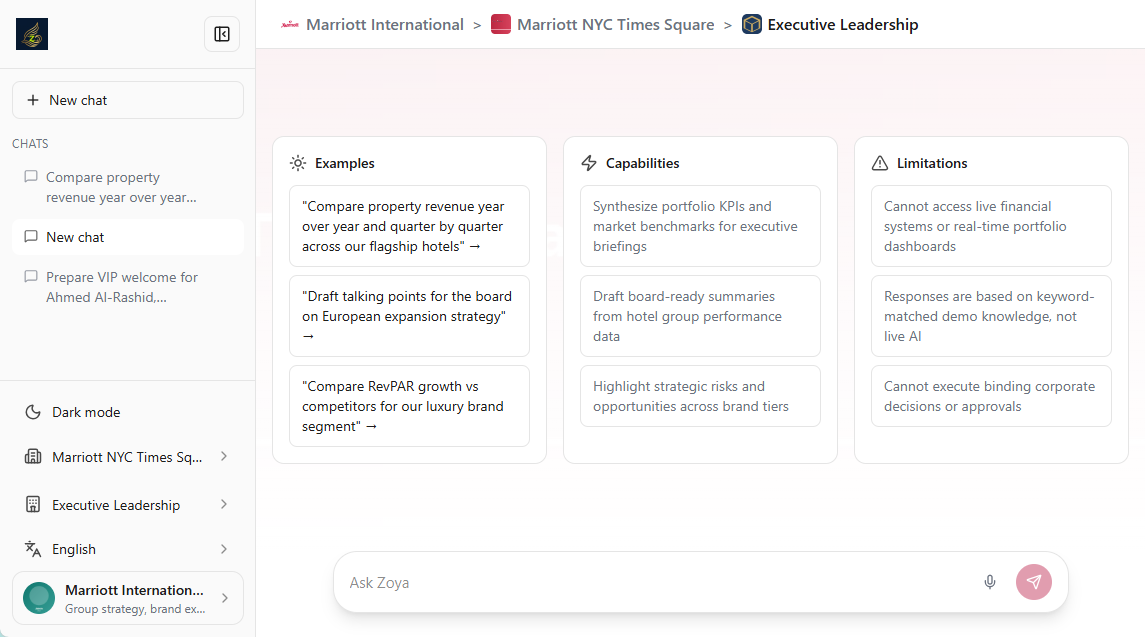The image size is (1145, 637).
Task: Click Cannot access live financial systems limitation
Action: [991, 226]
